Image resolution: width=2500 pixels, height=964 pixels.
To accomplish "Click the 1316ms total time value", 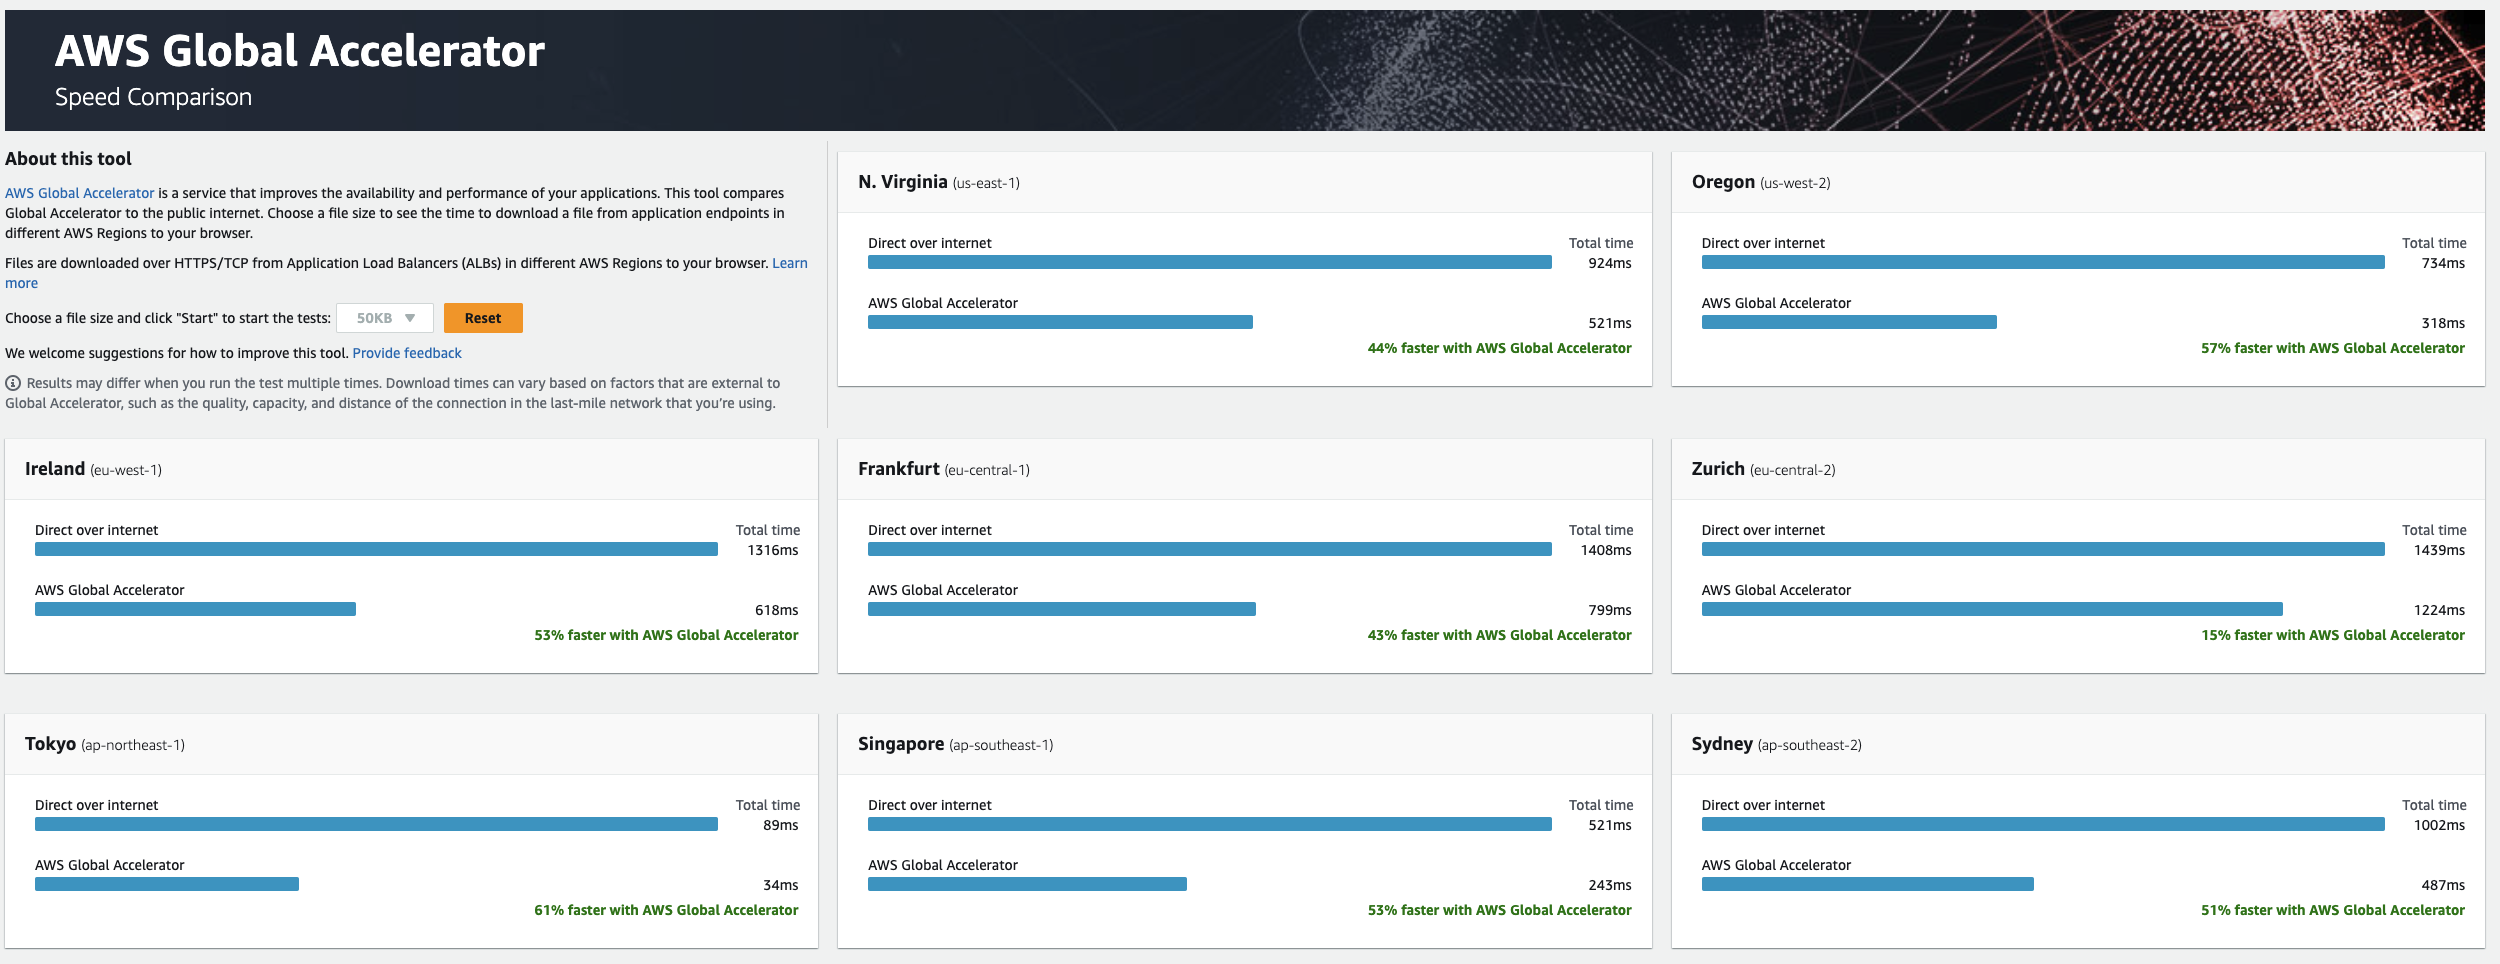I will [773, 550].
